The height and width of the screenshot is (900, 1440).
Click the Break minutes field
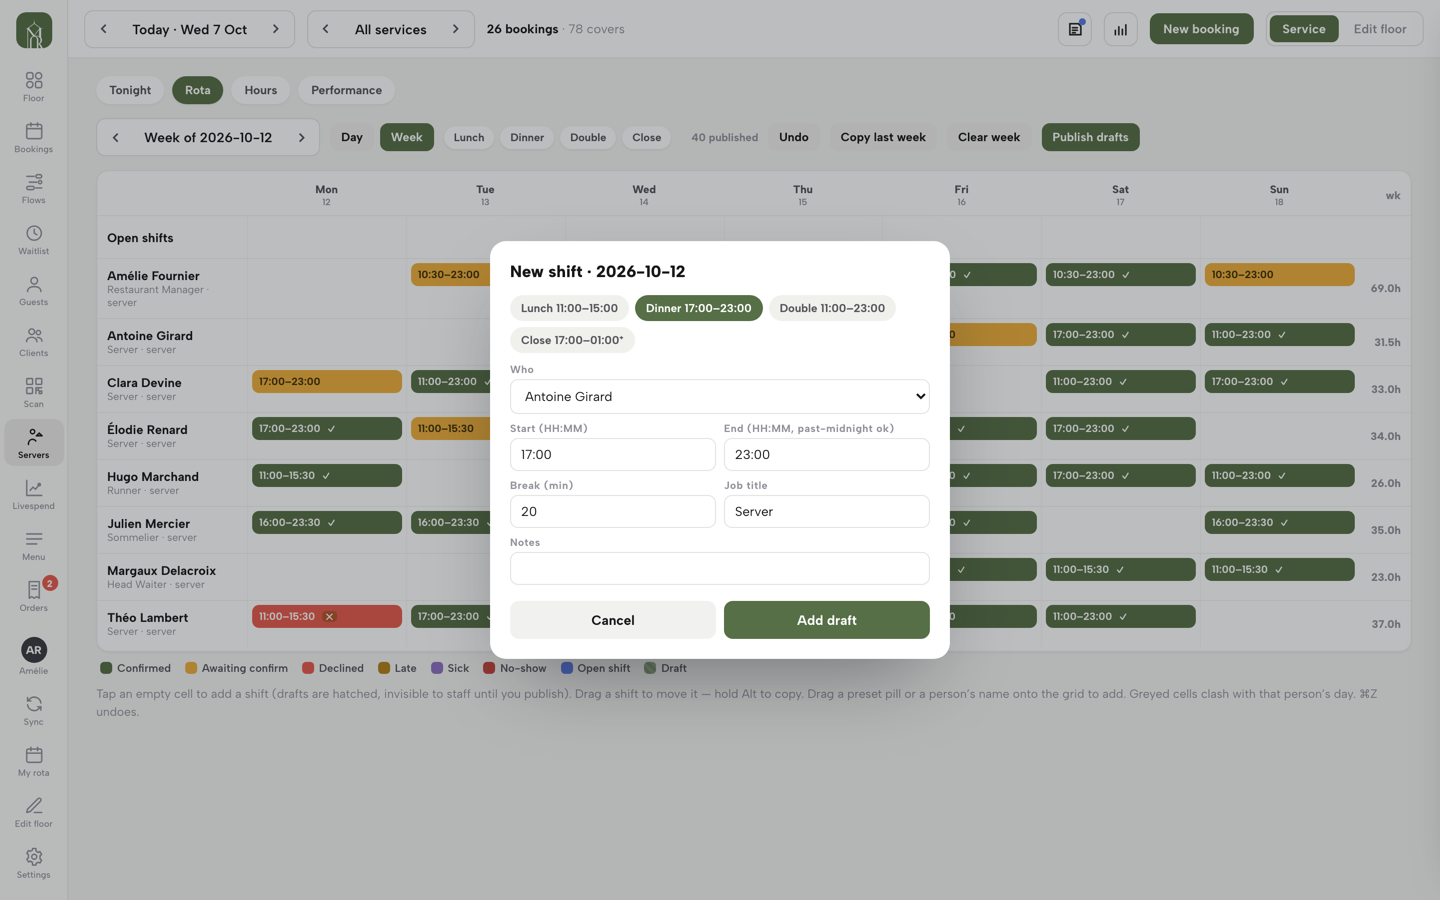613,511
